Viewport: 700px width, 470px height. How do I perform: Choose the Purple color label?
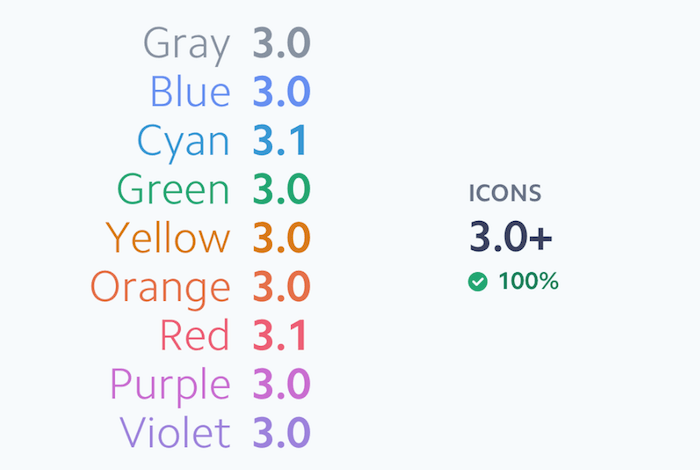[x=170, y=384]
